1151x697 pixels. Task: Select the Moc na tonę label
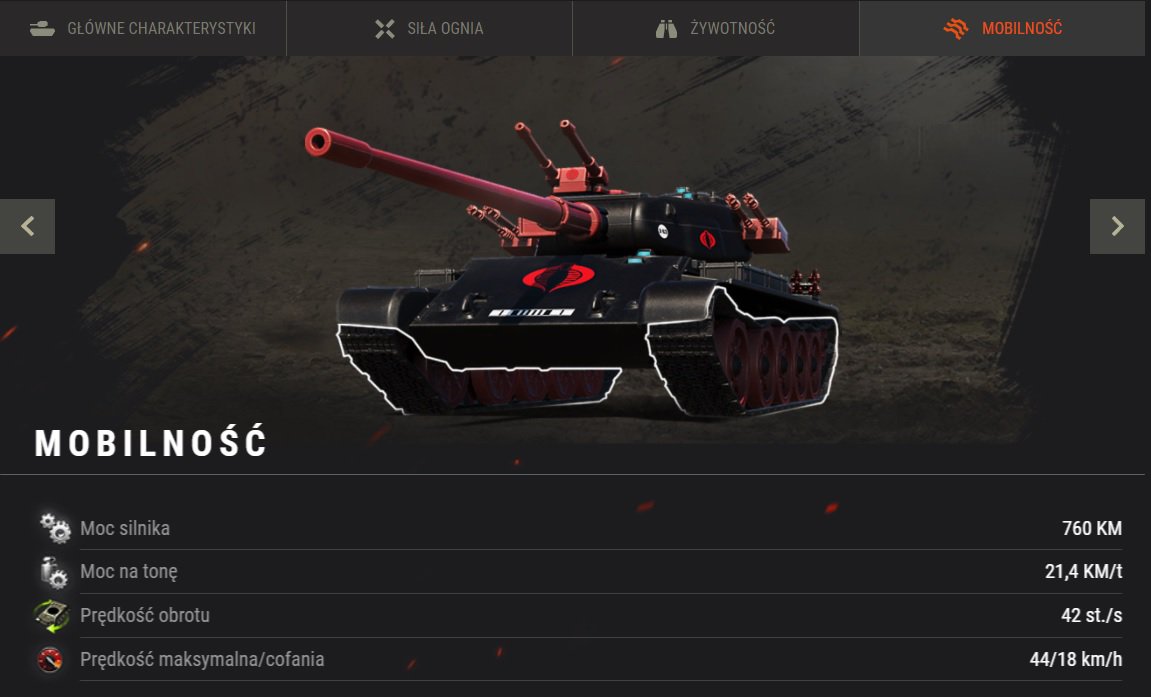click(x=128, y=572)
